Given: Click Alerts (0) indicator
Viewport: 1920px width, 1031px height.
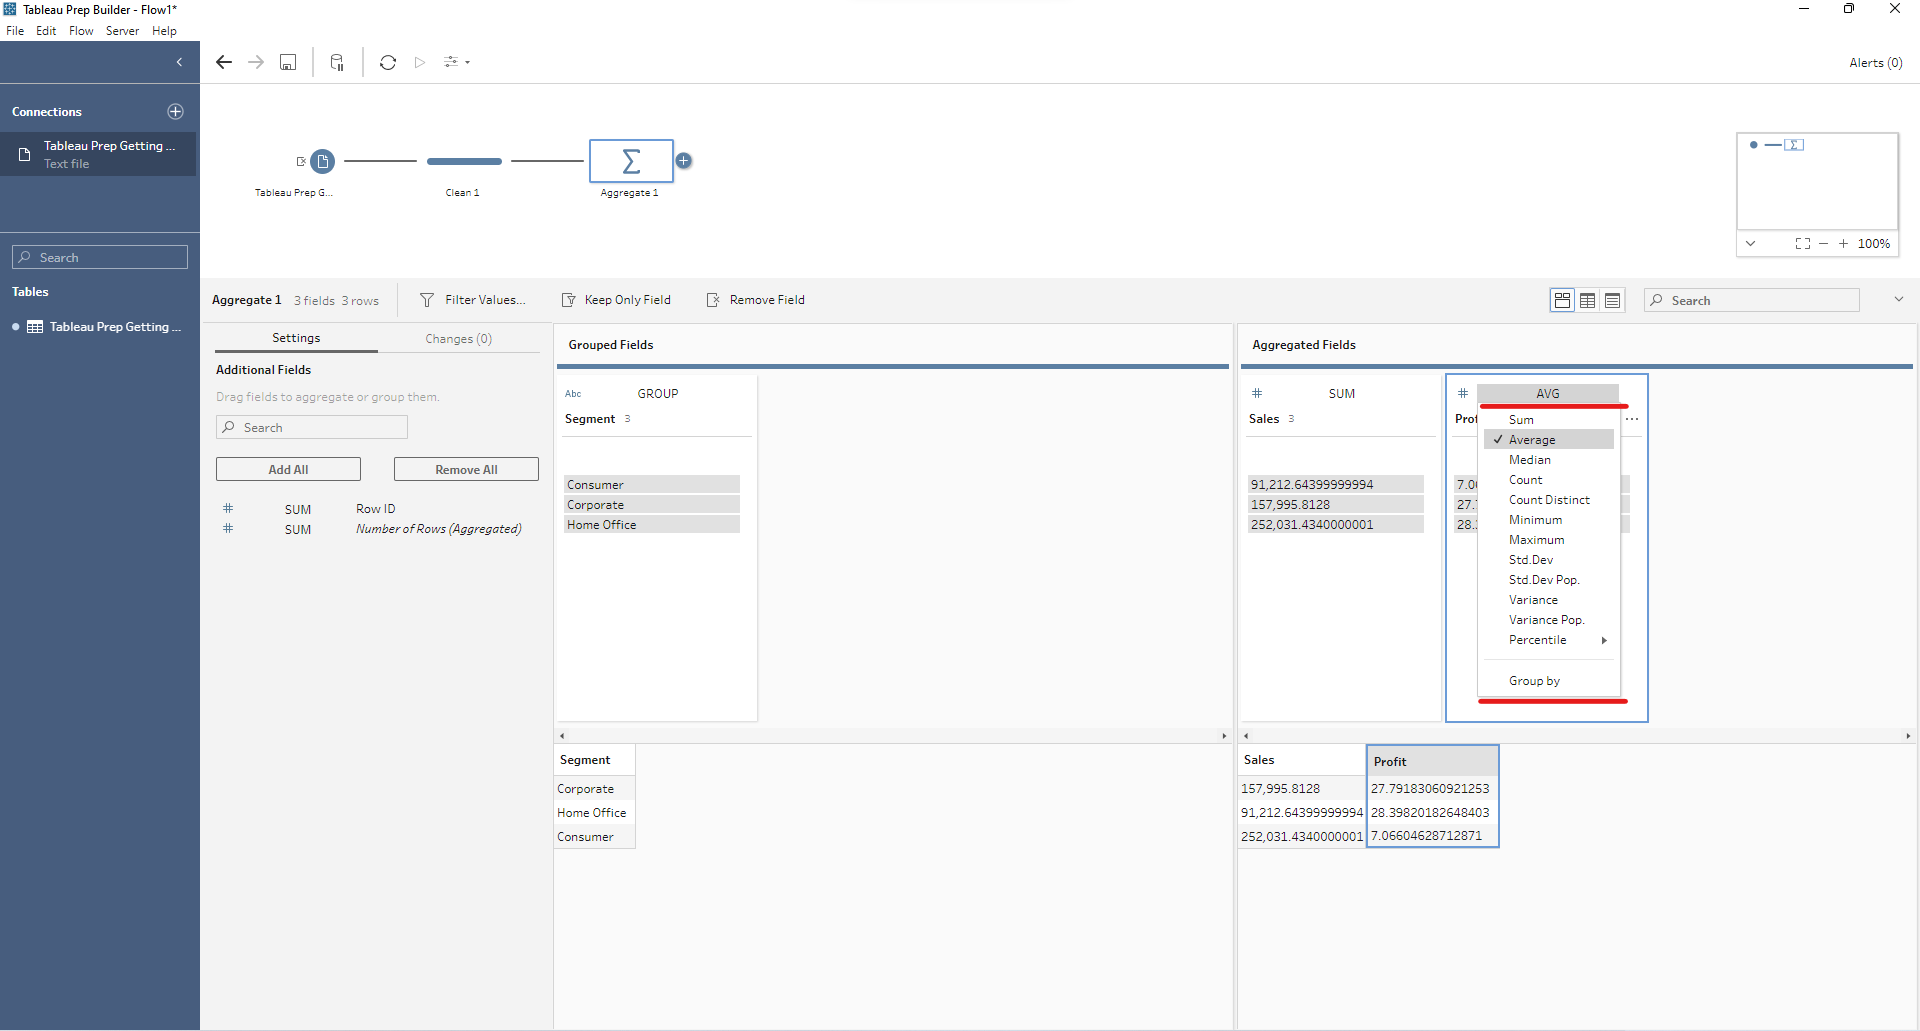Looking at the screenshot, I should (x=1875, y=62).
